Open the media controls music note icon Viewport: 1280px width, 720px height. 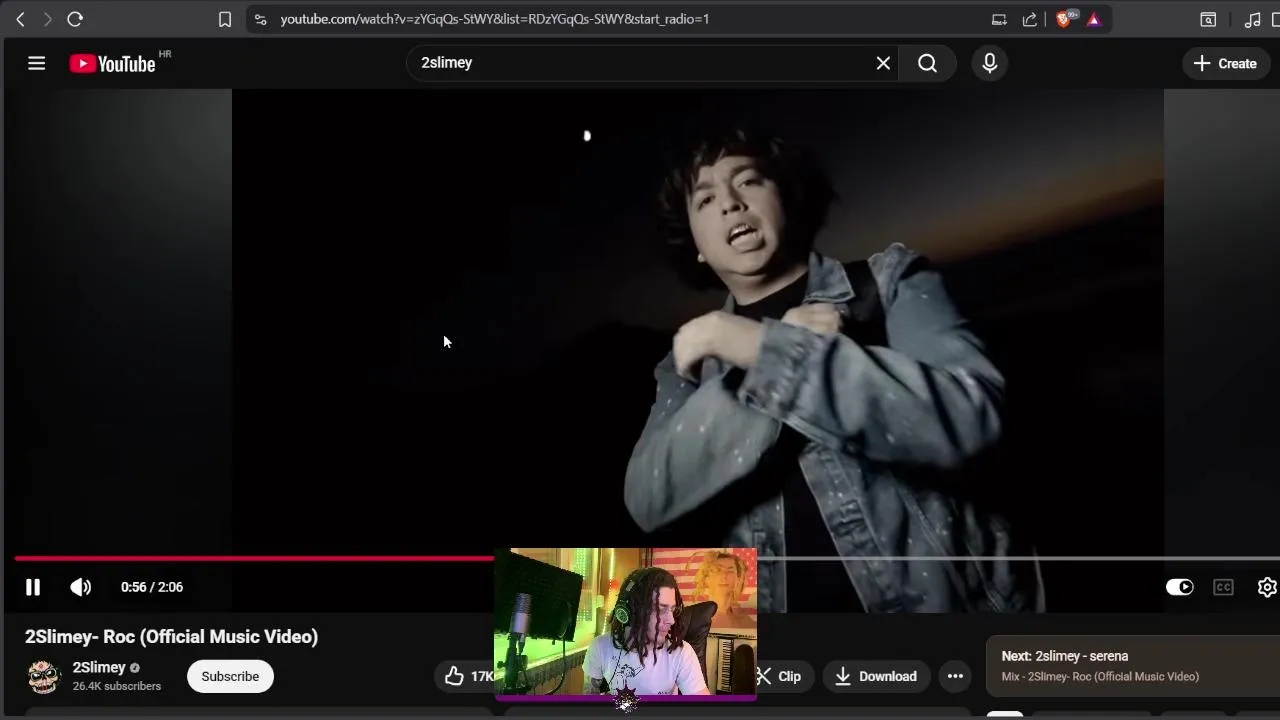click(x=1252, y=19)
